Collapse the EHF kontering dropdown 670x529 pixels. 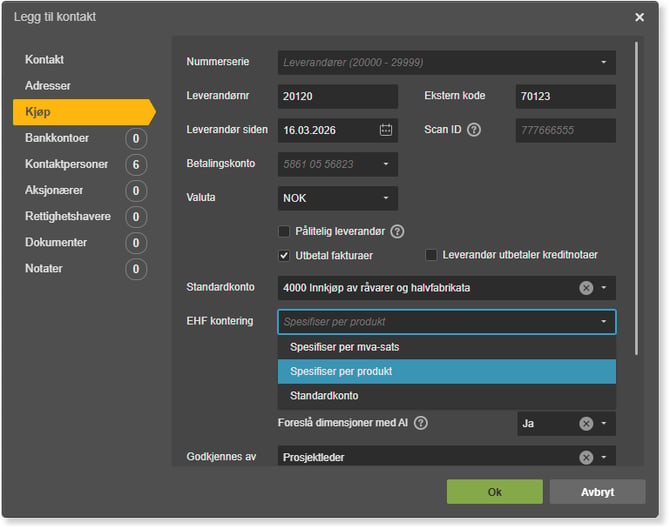[x=603, y=322]
